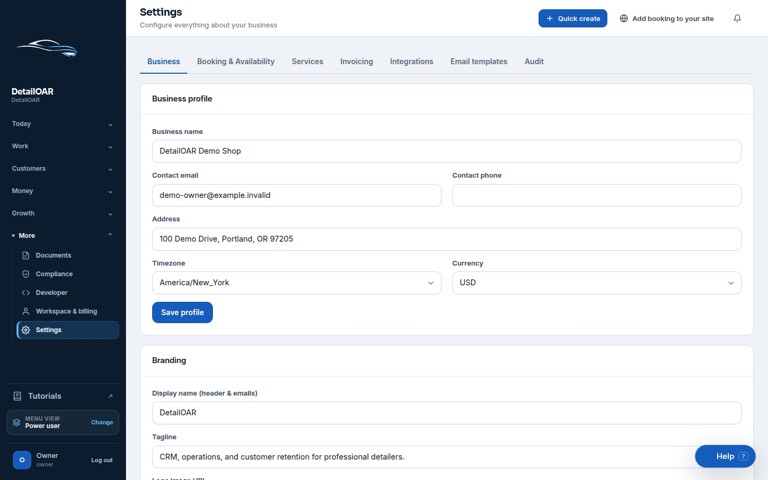Image resolution: width=768 pixels, height=480 pixels.
Task: Click Add booking to your site
Action: pyautogui.click(x=667, y=18)
